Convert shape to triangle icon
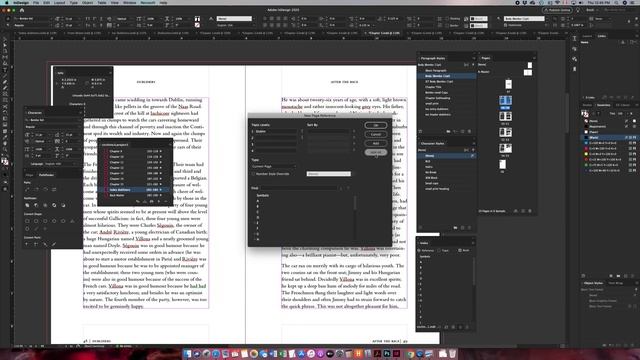Image resolution: width=640 pixels, height=360 pixels. pos(72,221)
